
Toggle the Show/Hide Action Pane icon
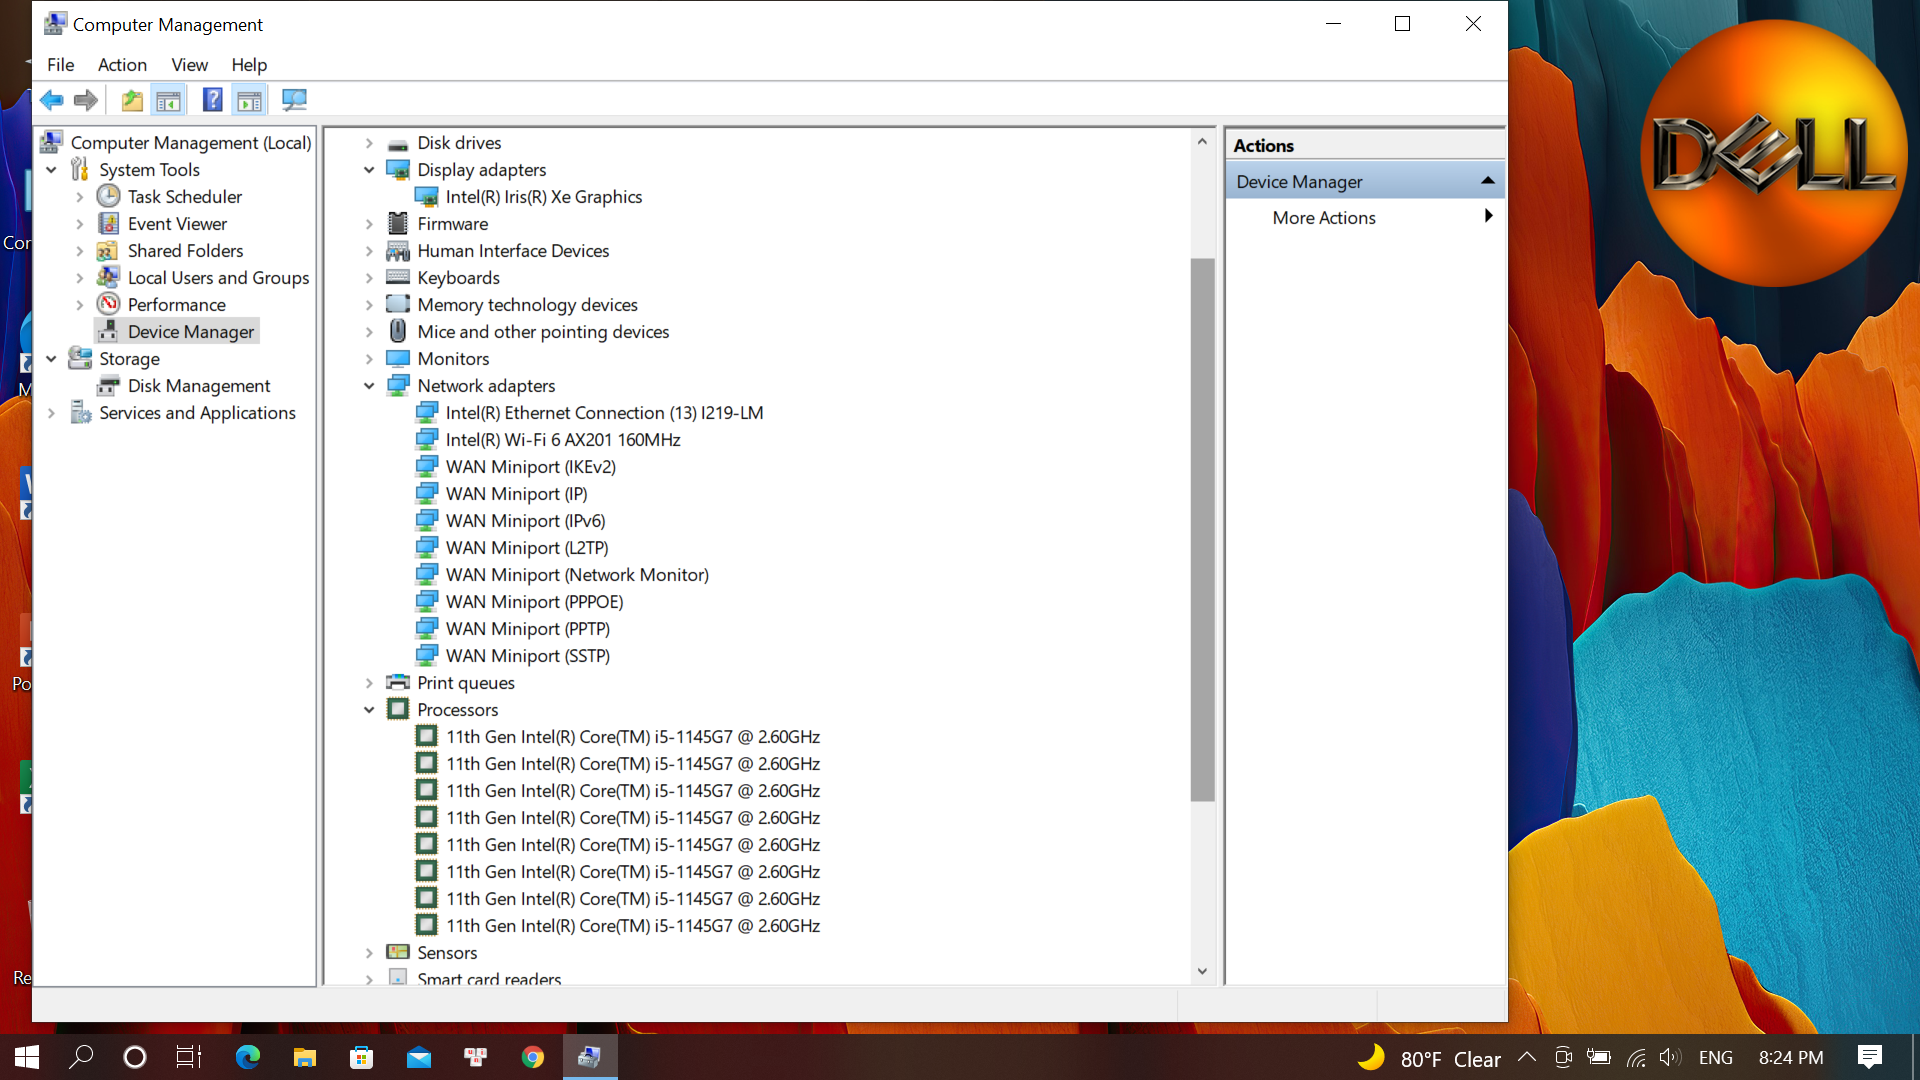(x=249, y=100)
